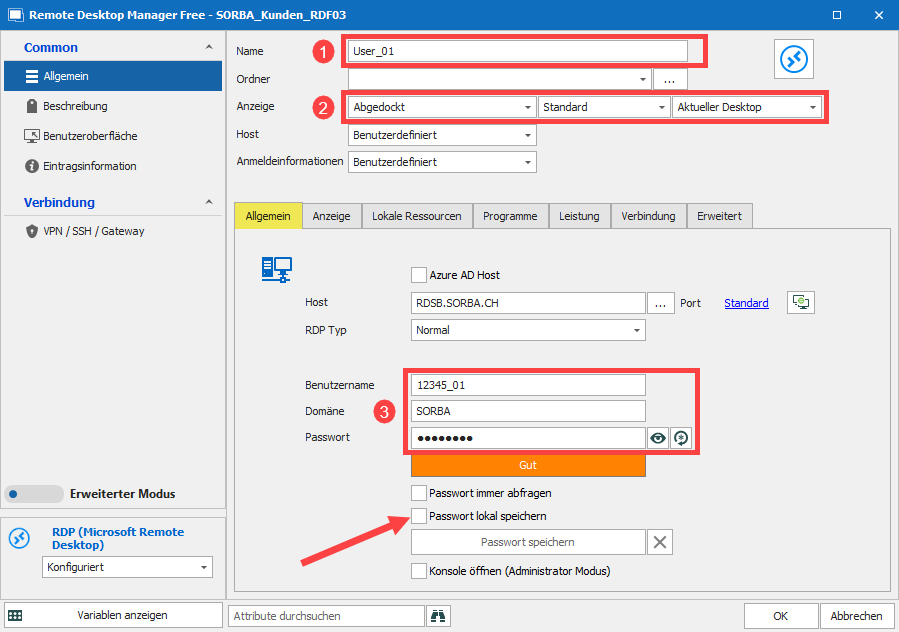The width and height of the screenshot is (899, 632).
Task: Check Passwort immer abfragen
Action: point(419,493)
